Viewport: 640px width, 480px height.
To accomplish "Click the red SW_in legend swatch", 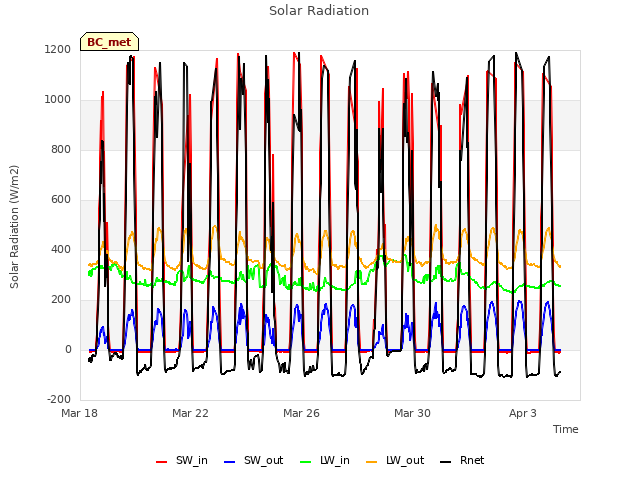I will tap(162, 462).
